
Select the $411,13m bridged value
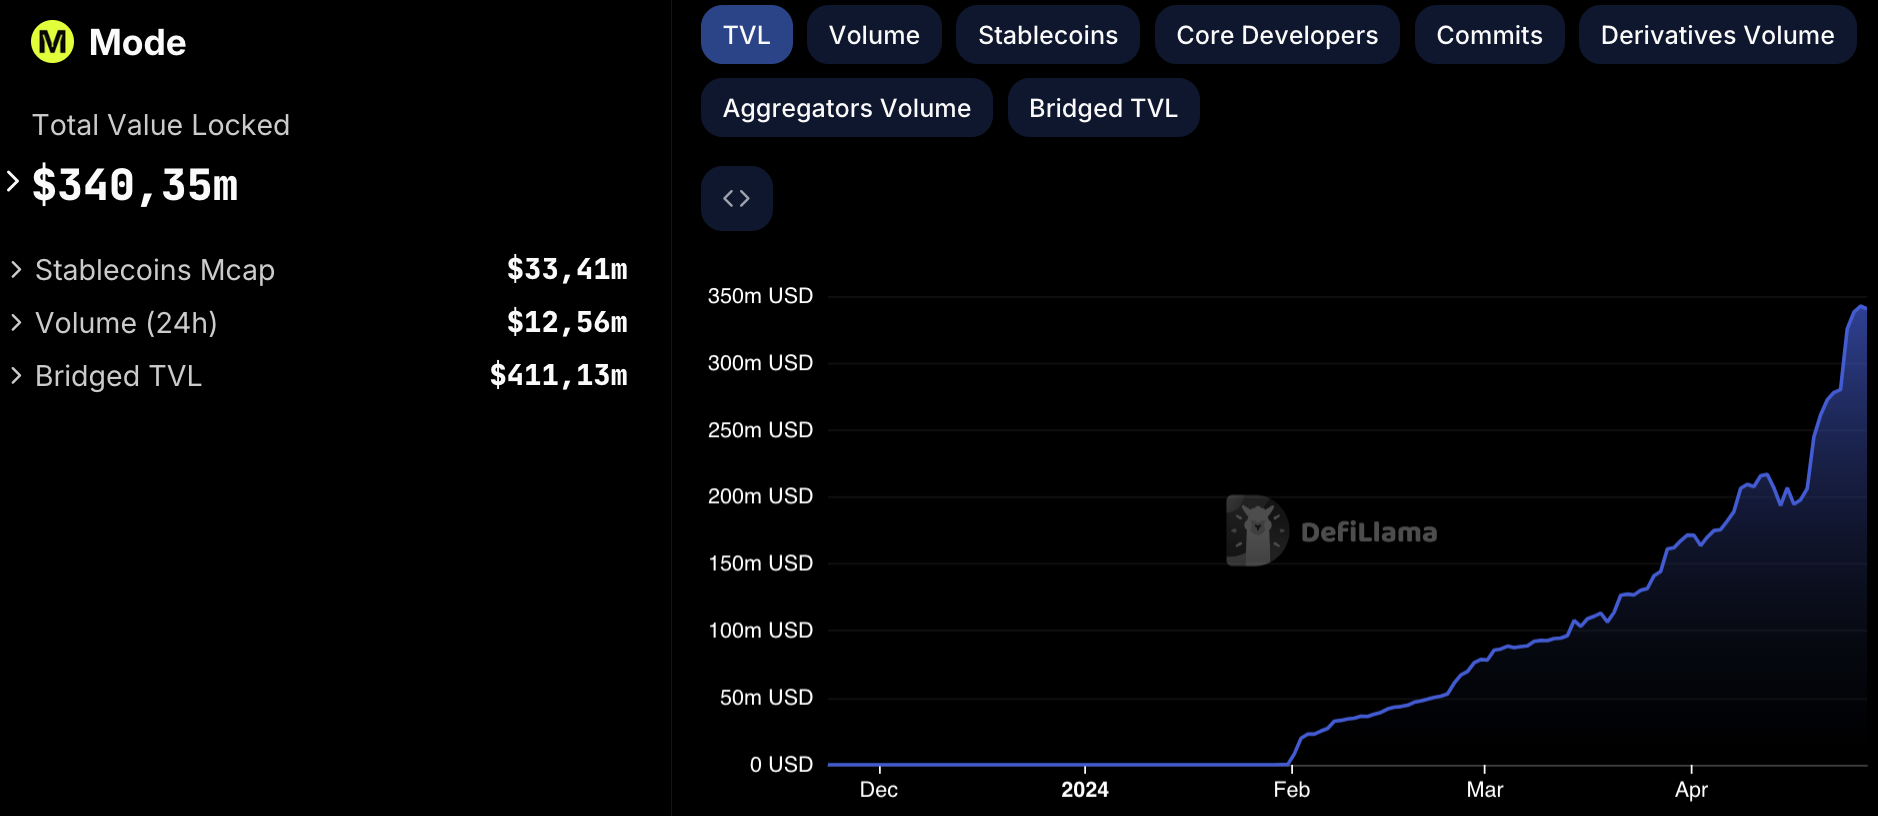pyautogui.click(x=559, y=375)
